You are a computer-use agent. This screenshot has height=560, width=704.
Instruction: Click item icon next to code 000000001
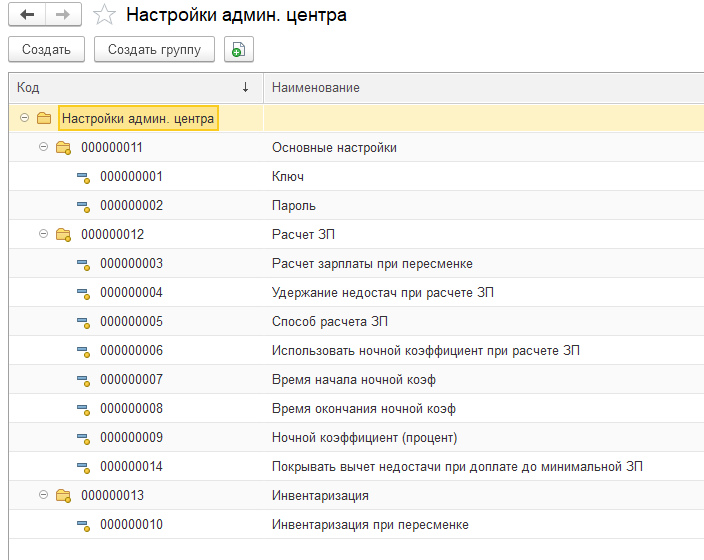pos(83,177)
